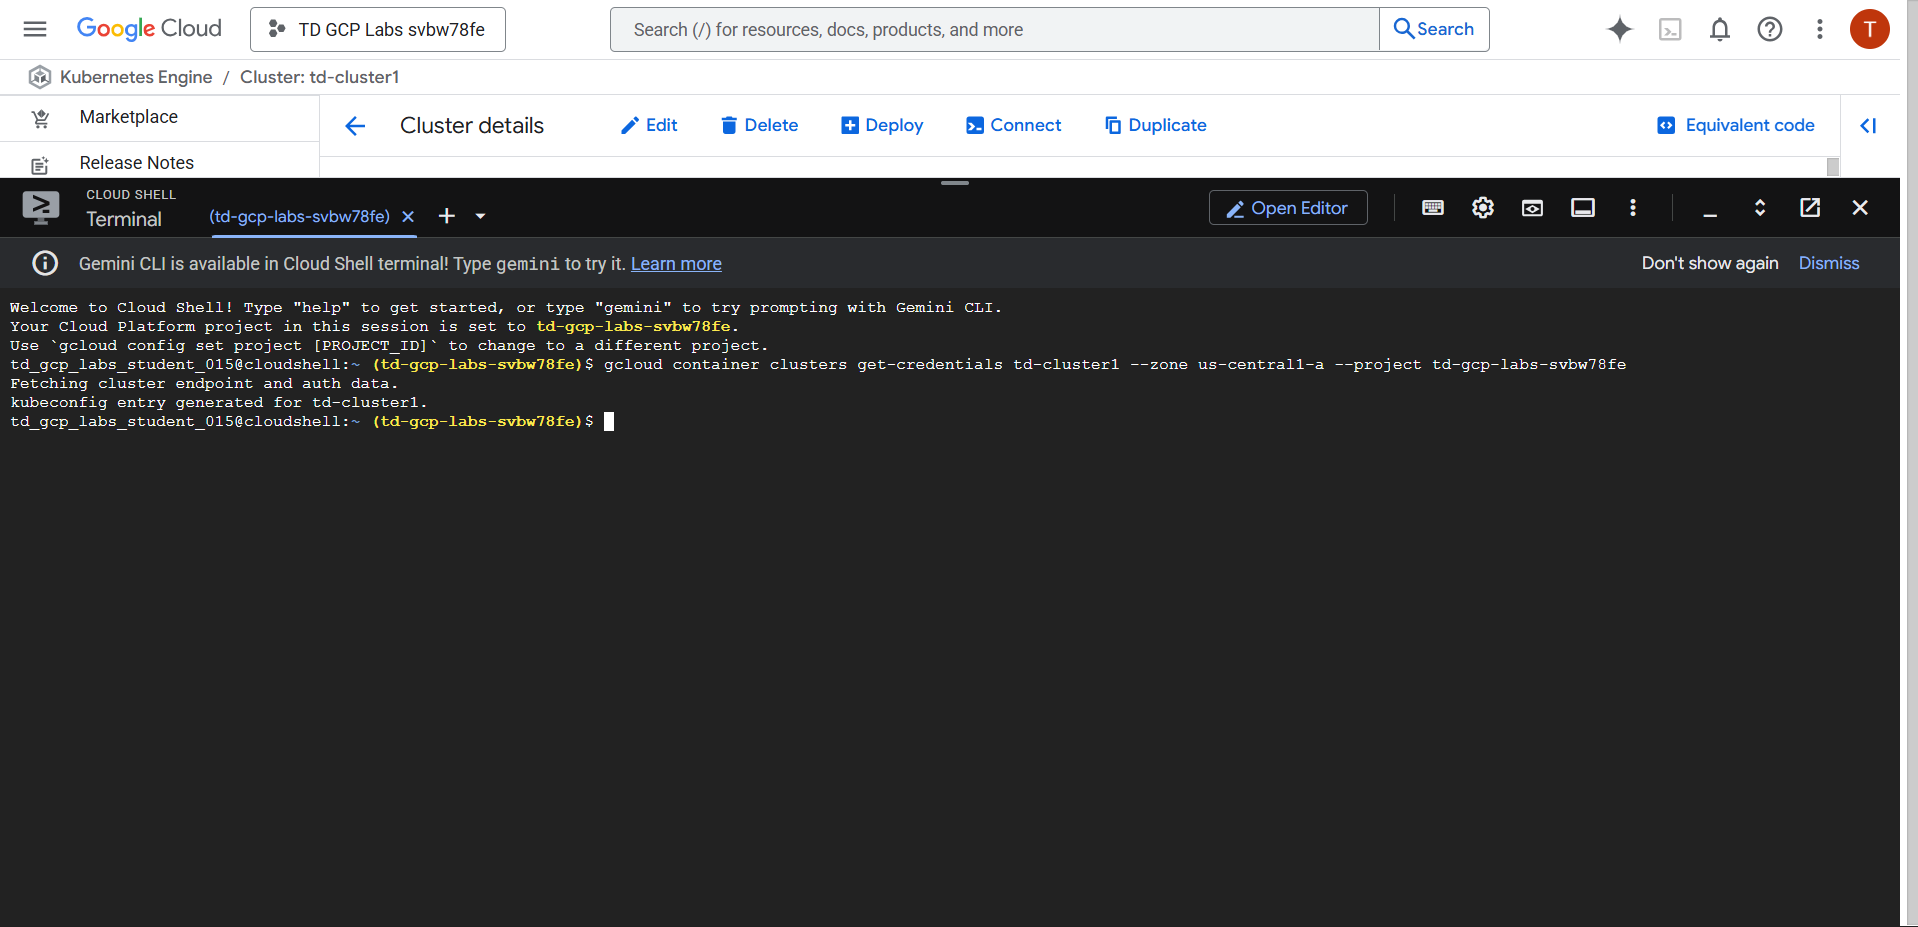Open the notifications bell
Viewport: 1918px width, 927px height.
click(1719, 29)
